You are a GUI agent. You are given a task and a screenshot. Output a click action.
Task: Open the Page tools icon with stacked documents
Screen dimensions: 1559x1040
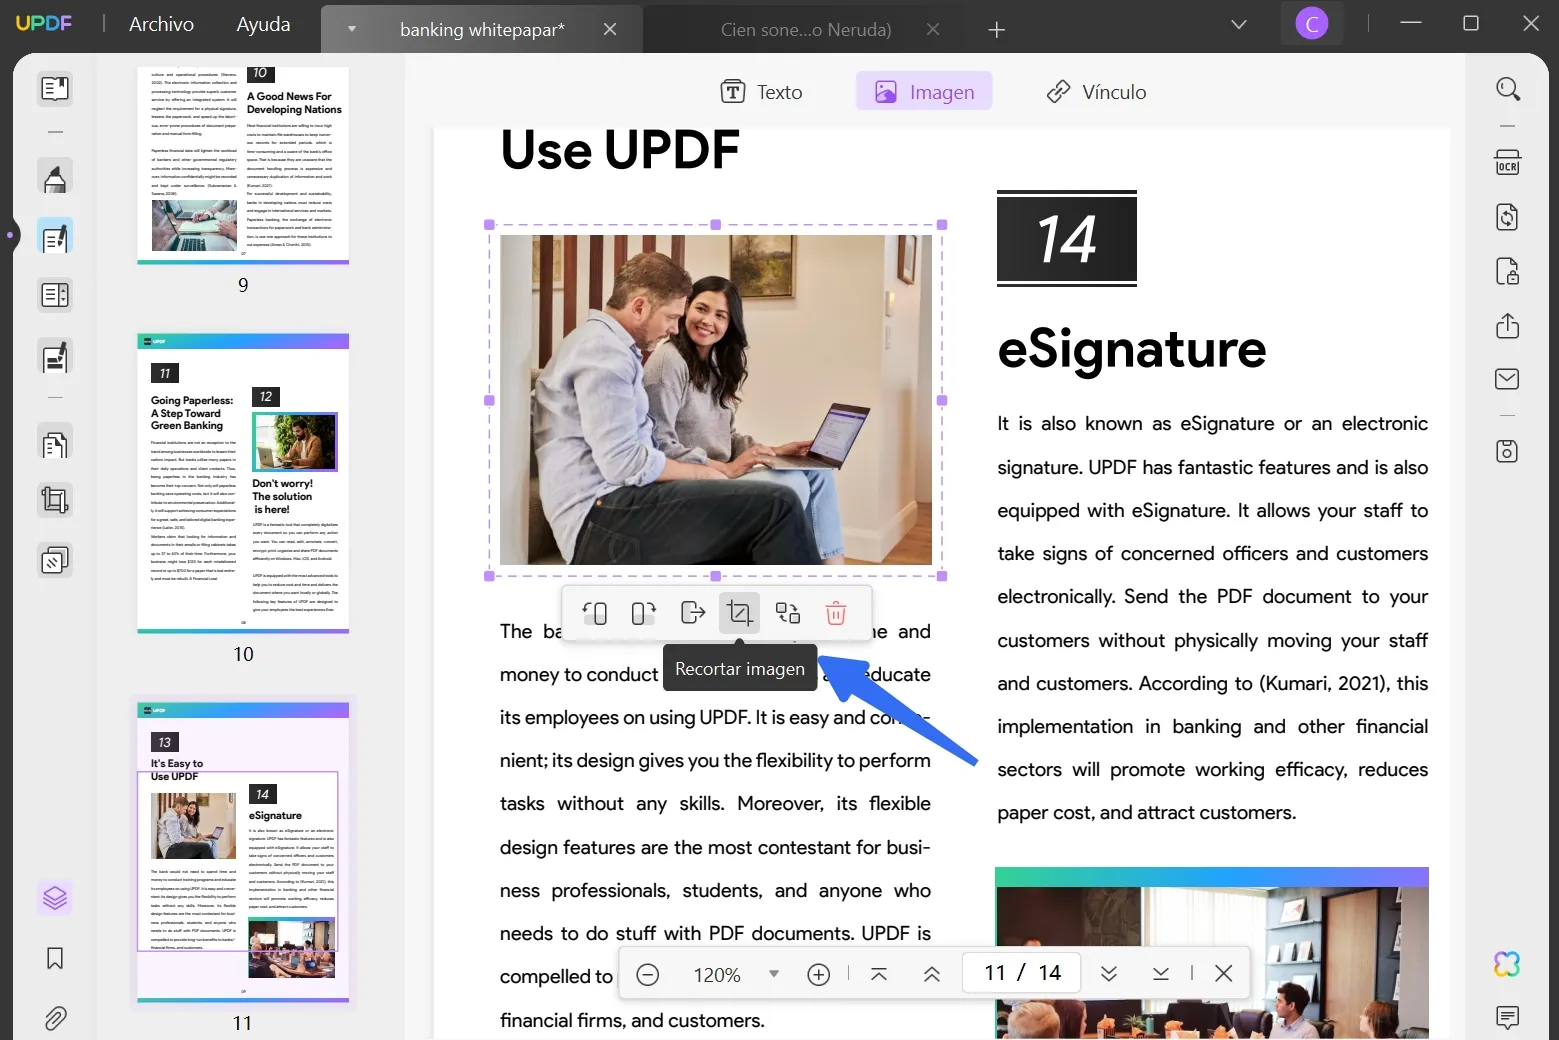[55, 443]
